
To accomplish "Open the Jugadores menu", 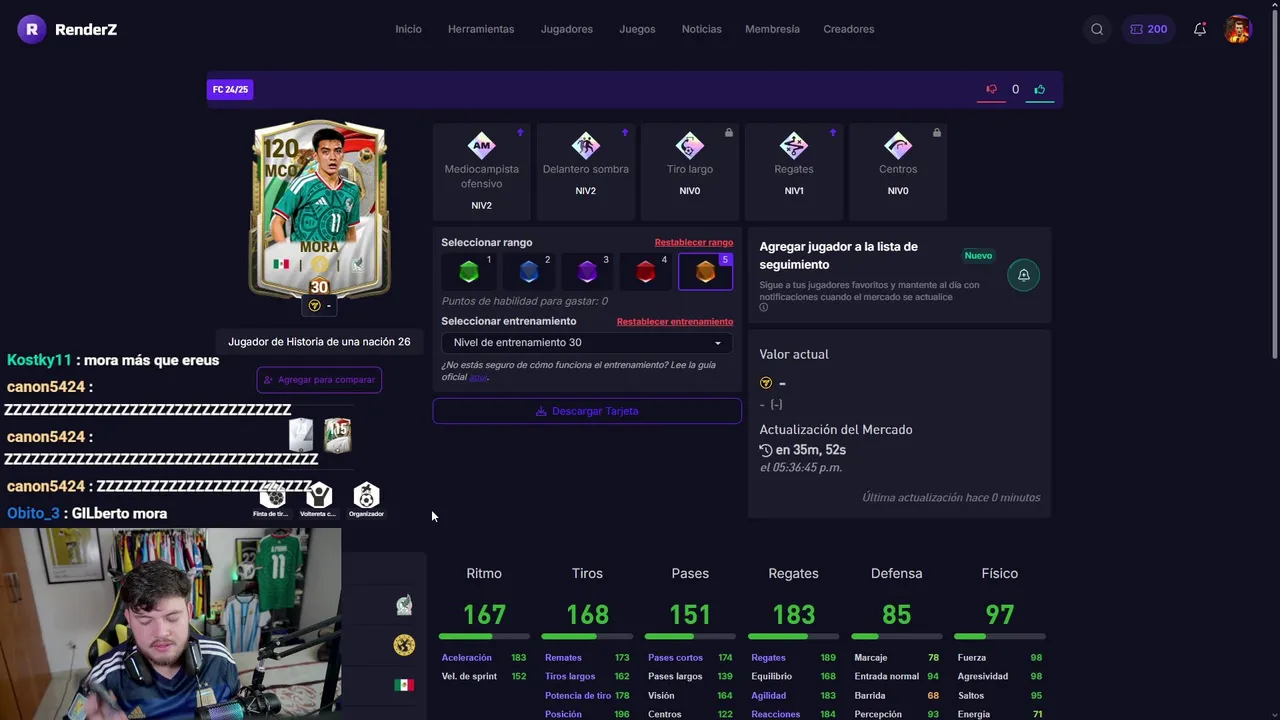I will coord(567,29).
